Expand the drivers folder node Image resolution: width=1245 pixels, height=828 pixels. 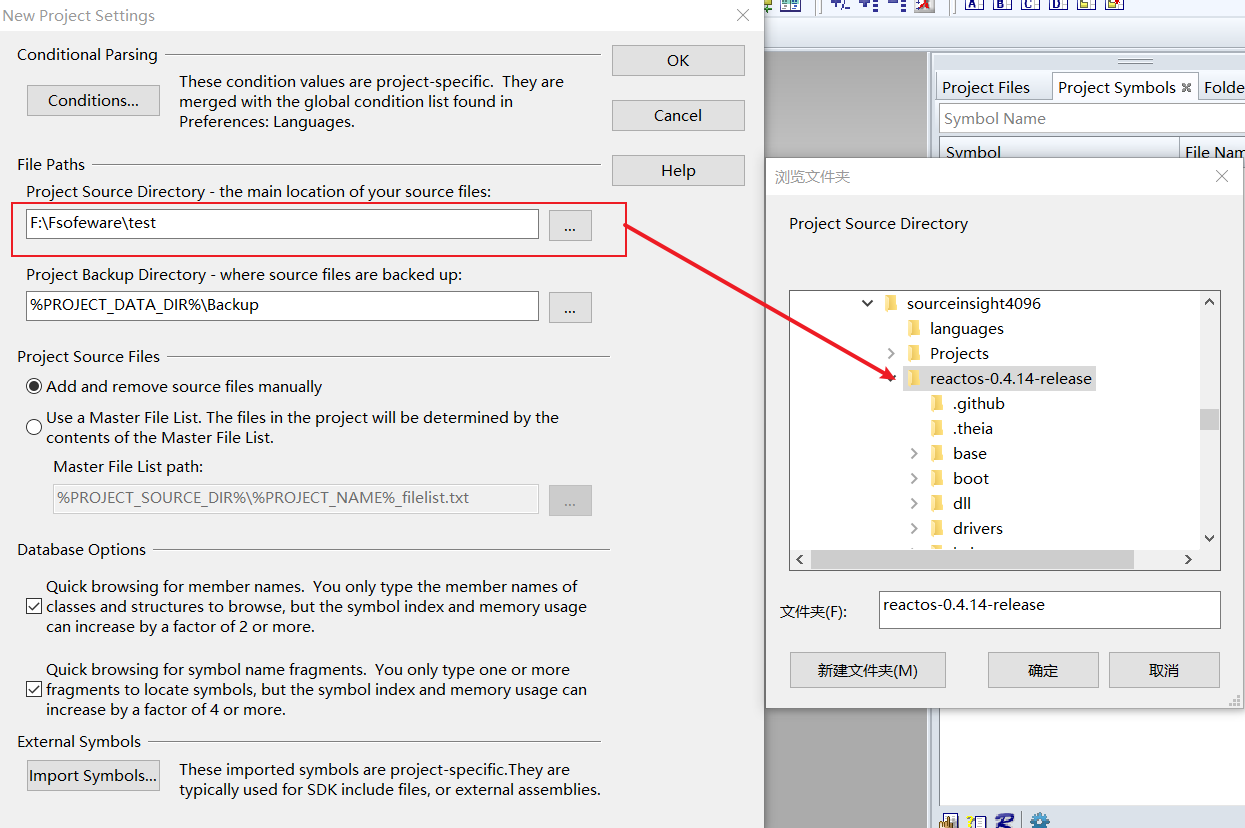click(x=914, y=528)
